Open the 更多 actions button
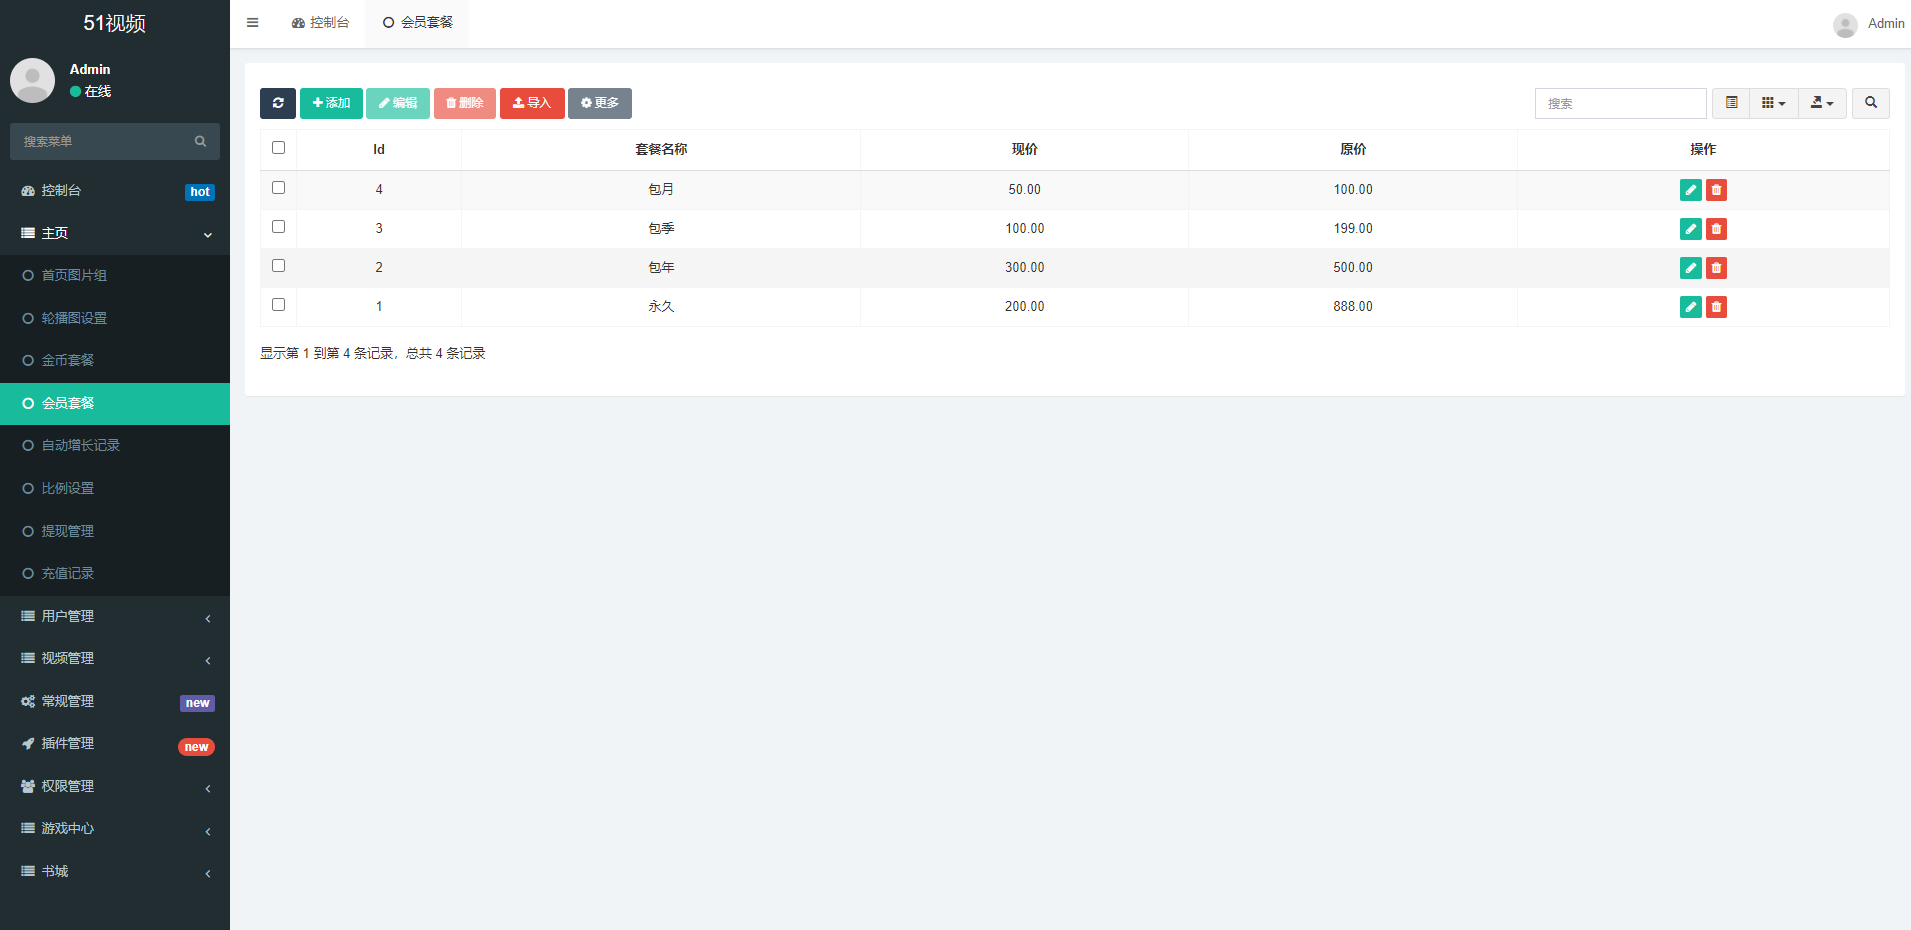The height and width of the screenshot is (930, 1911). pos(599,103)
